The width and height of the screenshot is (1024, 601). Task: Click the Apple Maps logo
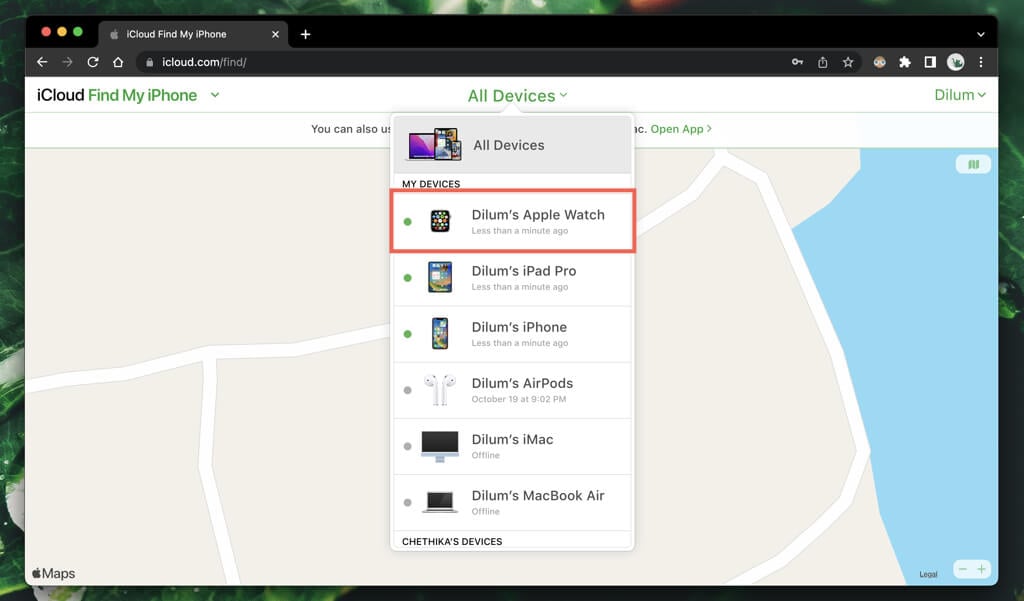[54, 574]
